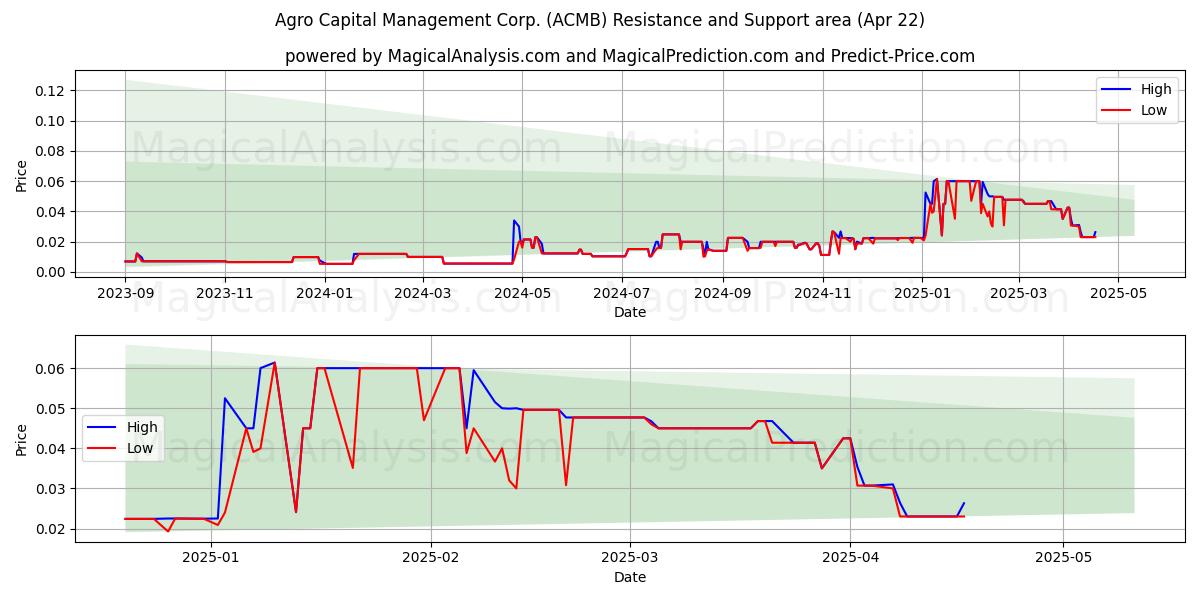Click the bottom chart 2025-04 tick label
Screen dimensions: 1200x600
[x=850, y=558]
